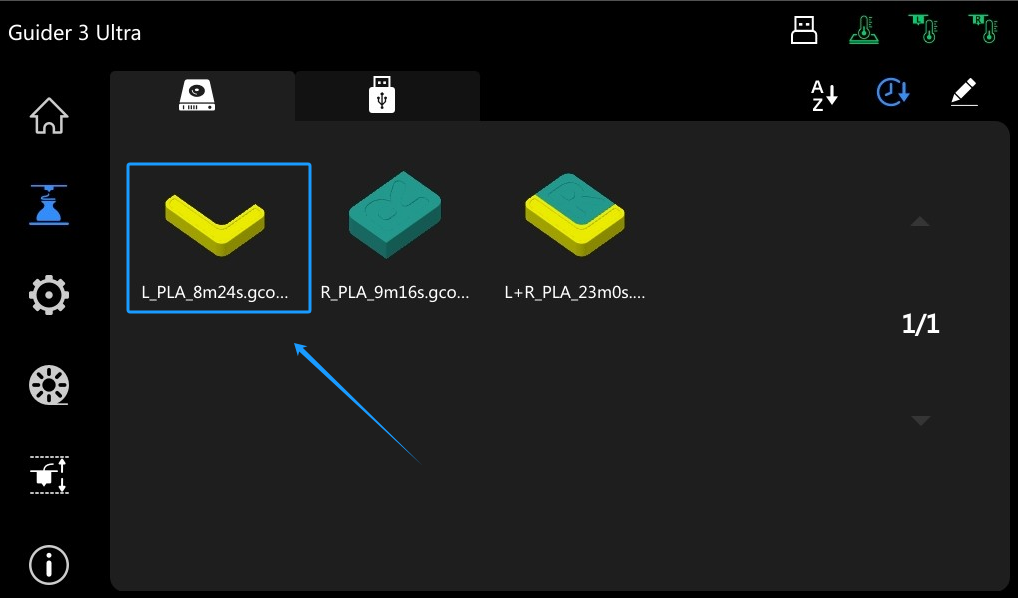Select the teal R block model thumbnail
Viewport: 1018px width, 598px height.
click(395, 214)
